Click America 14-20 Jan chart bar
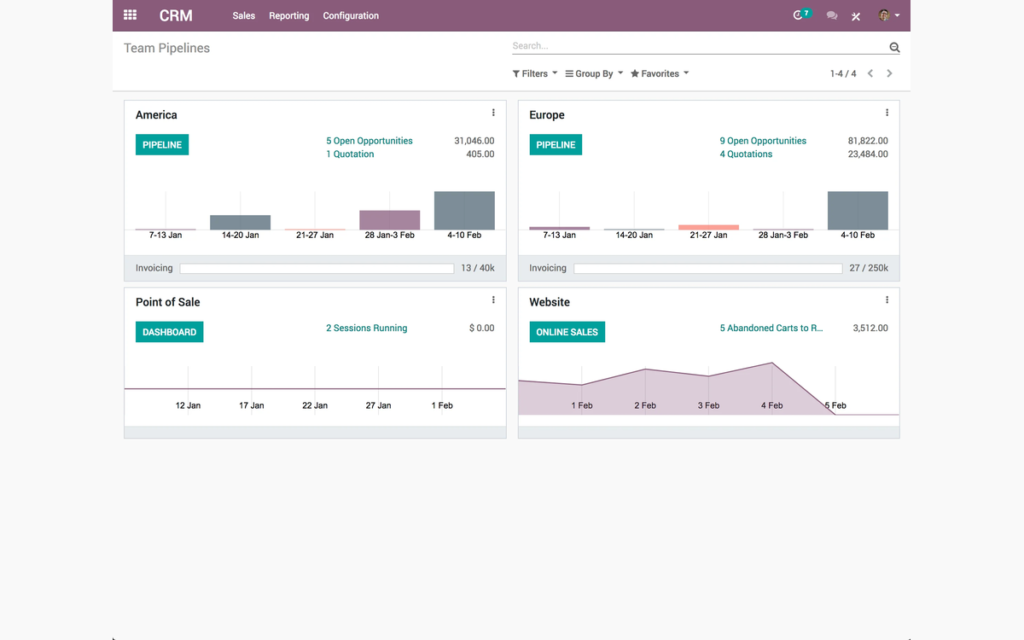 coord(240,222)
